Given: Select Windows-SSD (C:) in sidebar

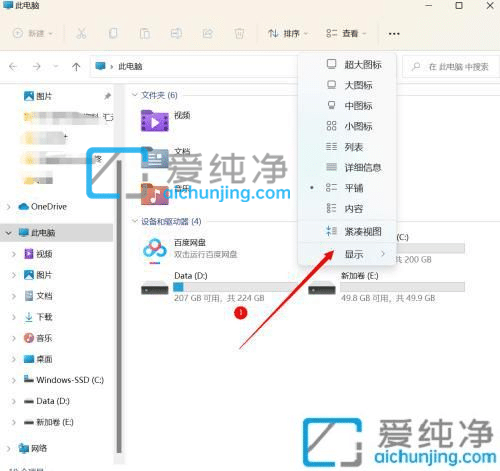Looking at the screenshot, I should [64, 380].
